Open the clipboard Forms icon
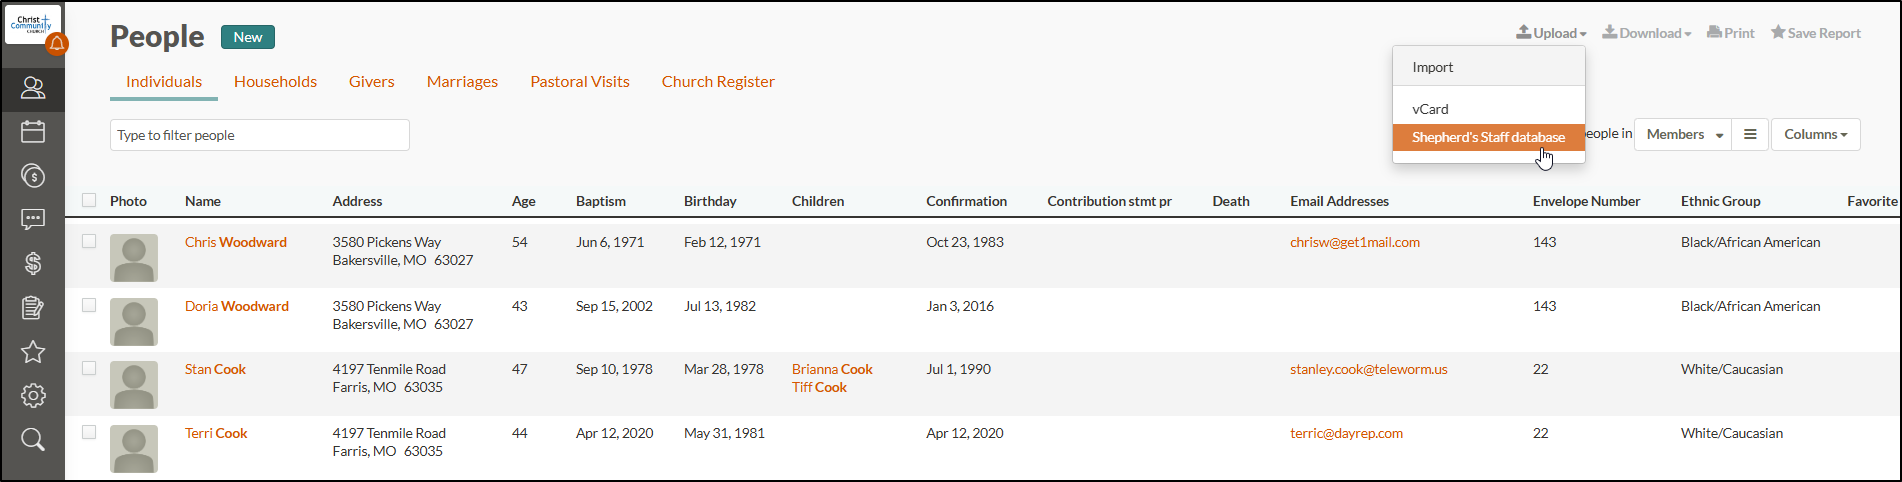Screen dimensions: 1902x482 click(33, 307)
